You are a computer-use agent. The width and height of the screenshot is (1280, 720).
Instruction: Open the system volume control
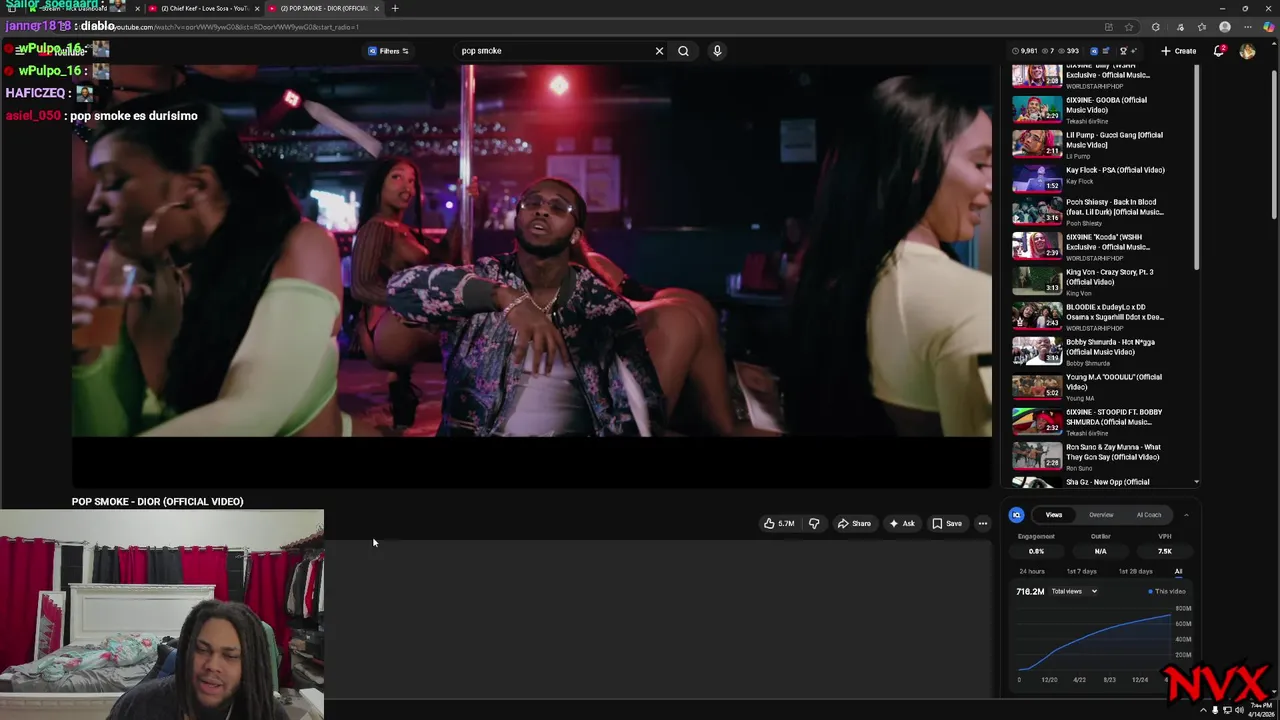tap(1239, 710)
